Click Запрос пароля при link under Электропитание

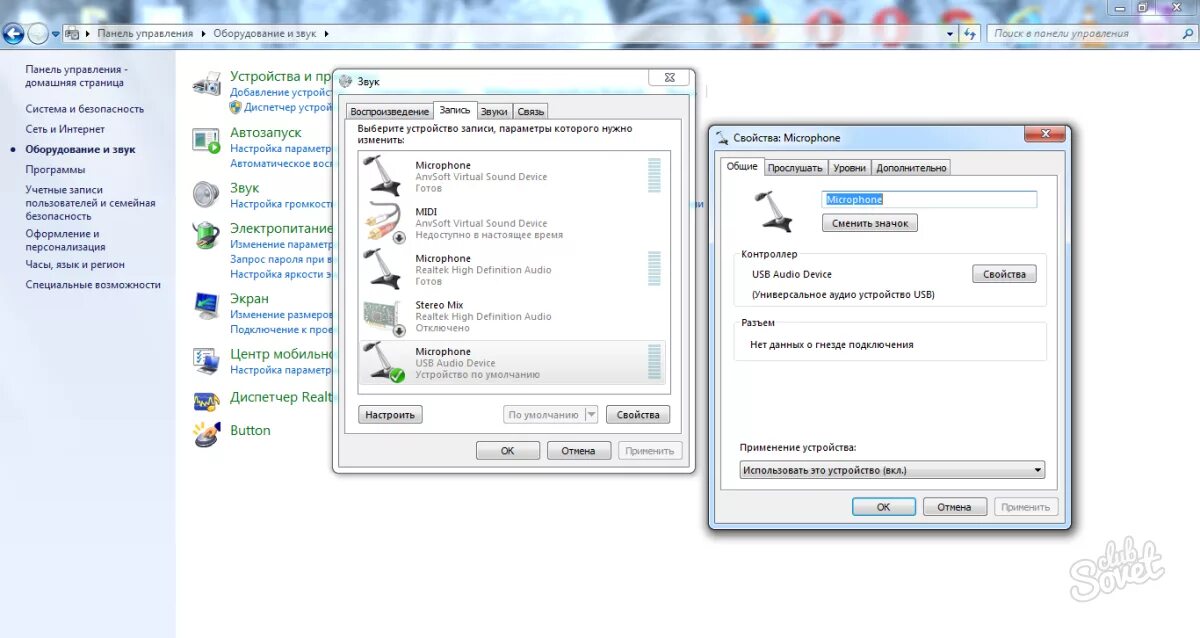(x=279, y=259)
